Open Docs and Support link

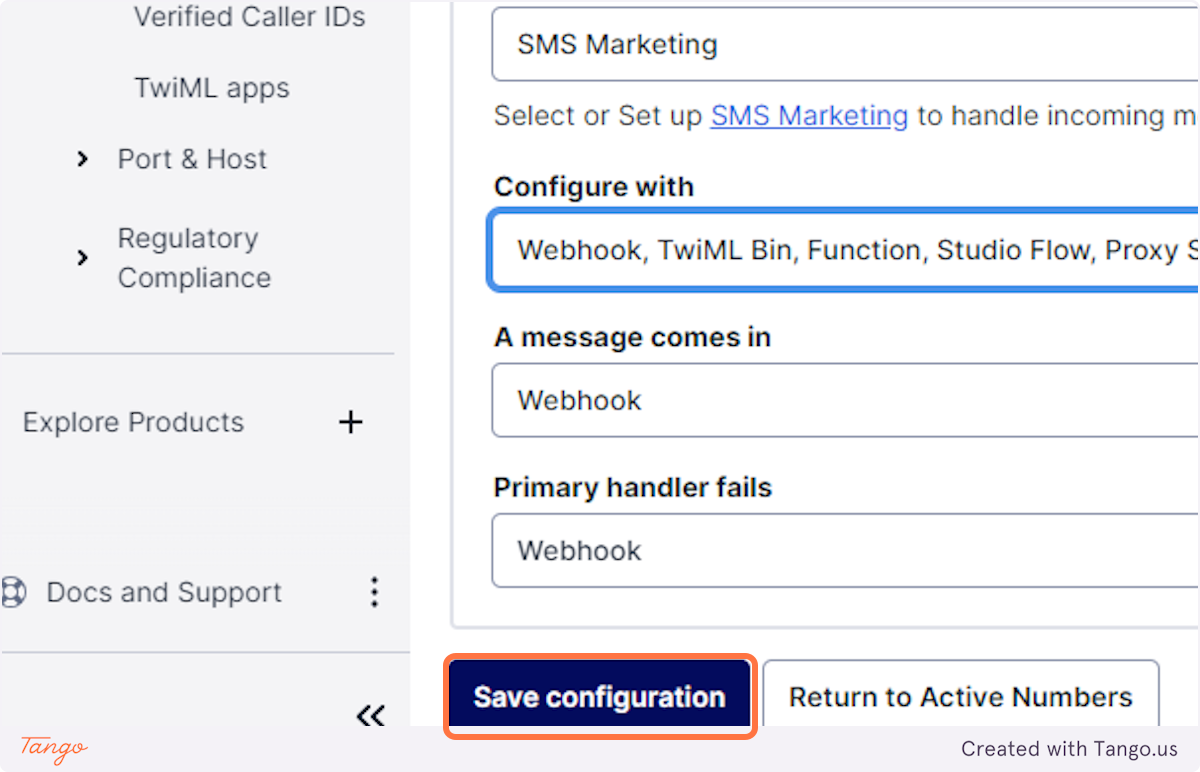(164, 592)
